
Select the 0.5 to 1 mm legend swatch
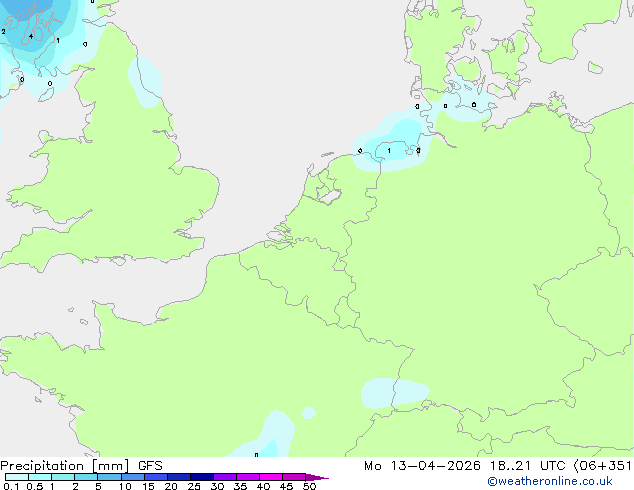[x=40, y=477]
